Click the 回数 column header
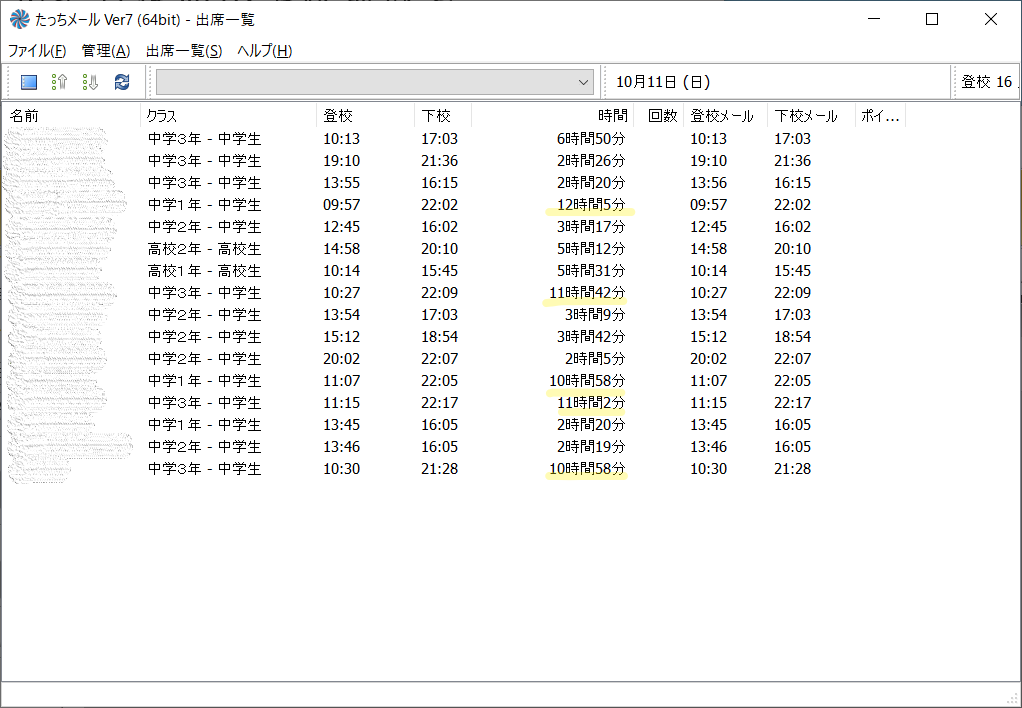The image size is (1022, 708). [x=659, y=116]
